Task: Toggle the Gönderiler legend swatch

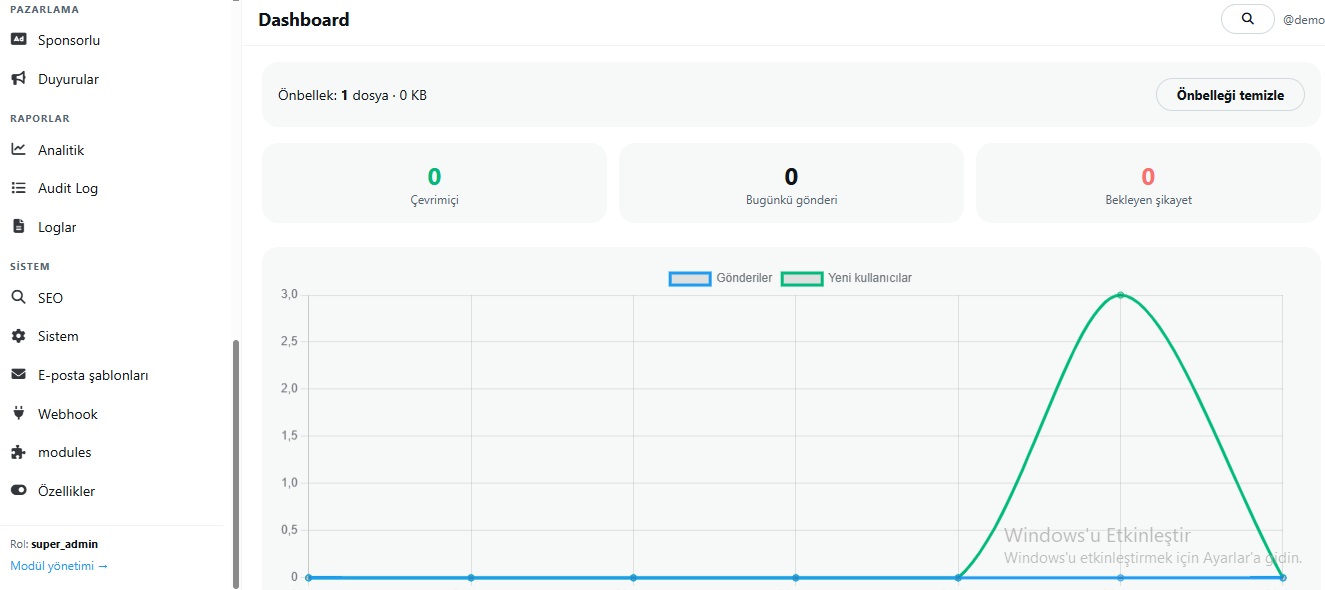Action: tap(689, 278)
